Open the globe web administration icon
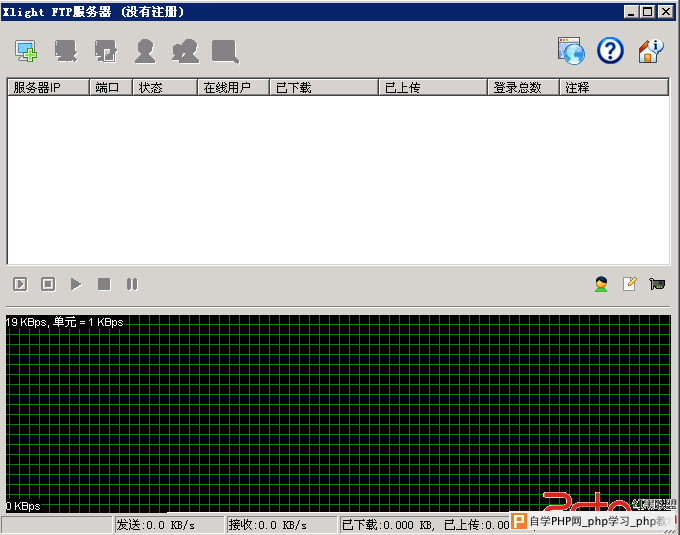680x535 pixels. [571, 51]
